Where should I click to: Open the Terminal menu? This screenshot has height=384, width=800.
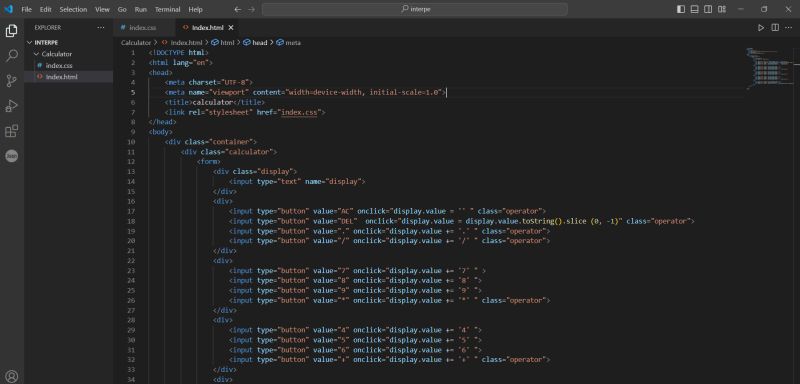[x=167, y=9]
